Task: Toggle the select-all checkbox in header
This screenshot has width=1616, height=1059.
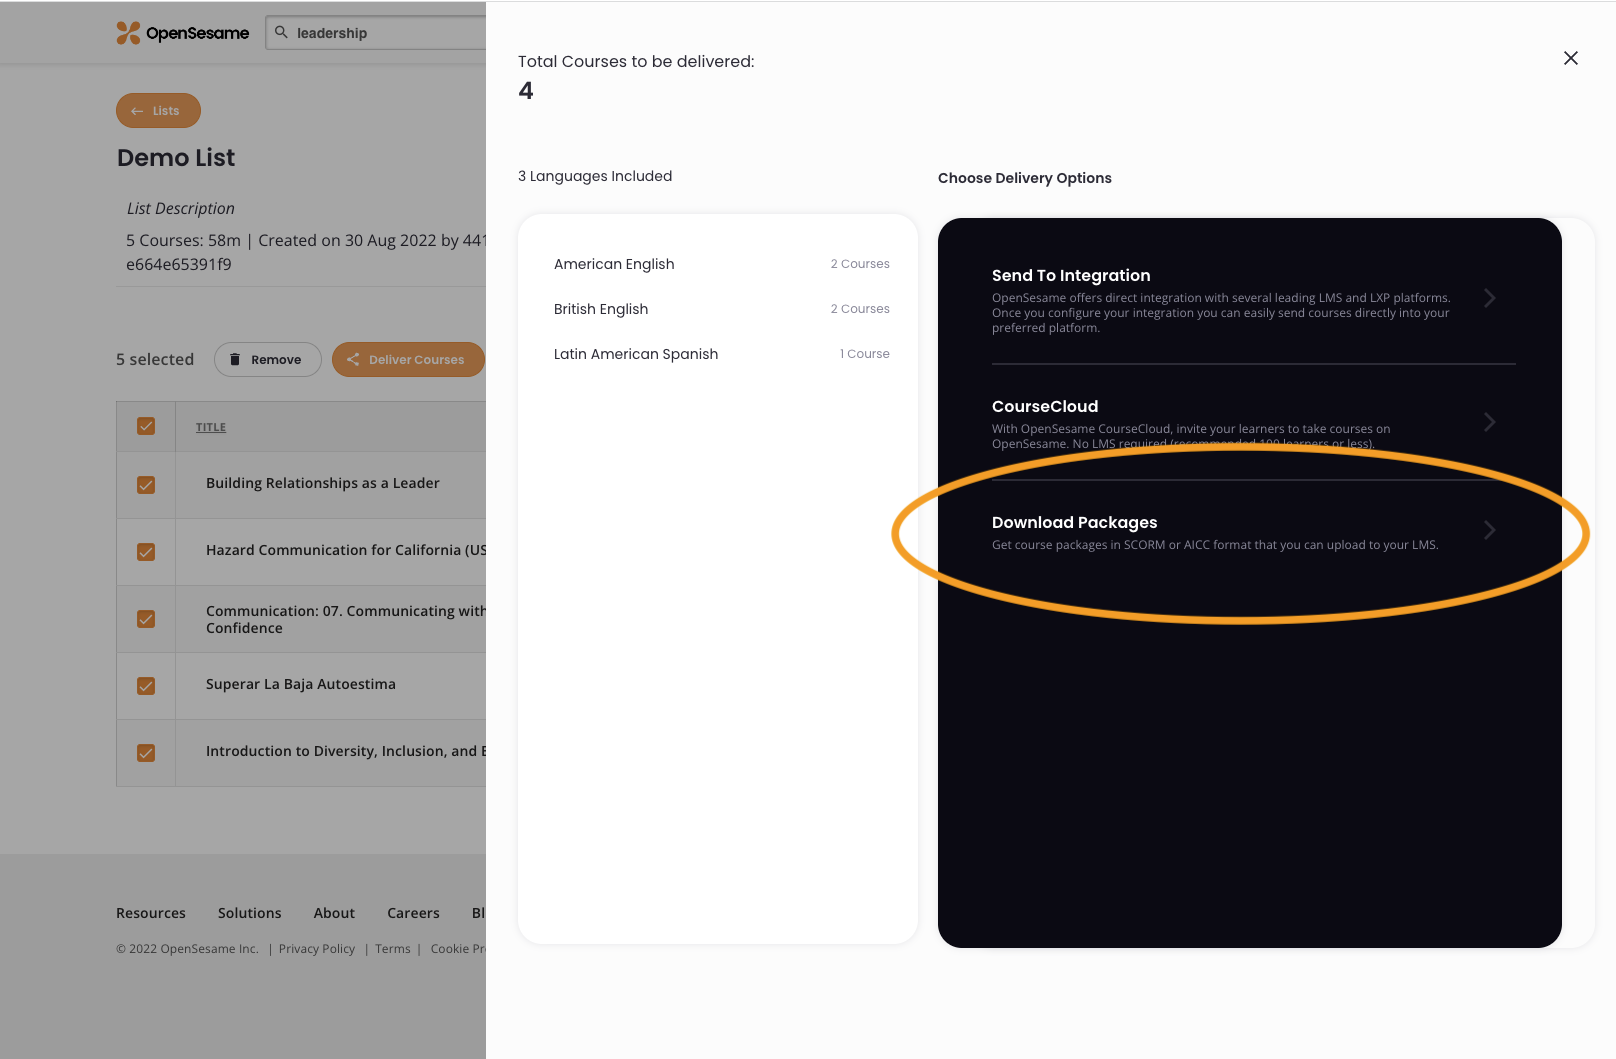Action: tap(146, 426)
